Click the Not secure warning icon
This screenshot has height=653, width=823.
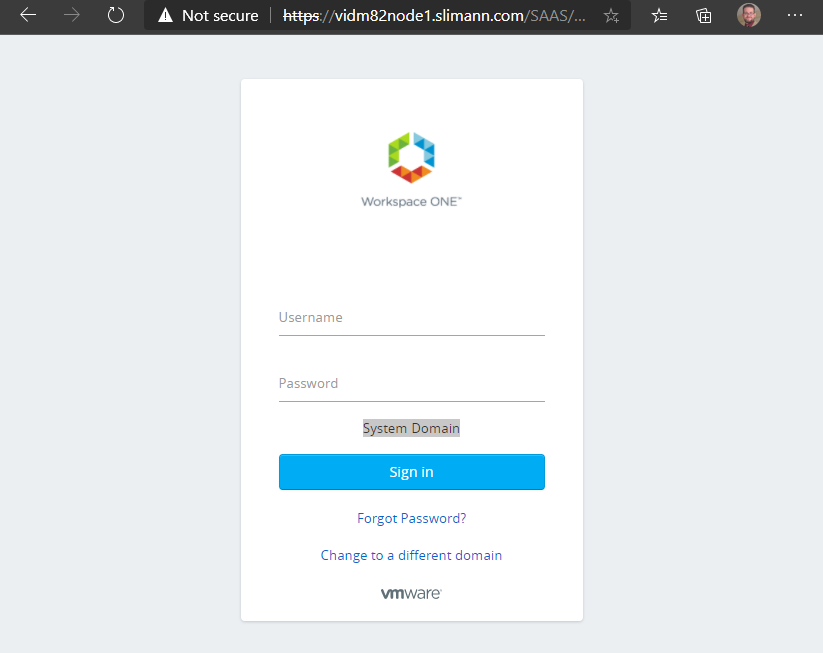pos(165,16)
